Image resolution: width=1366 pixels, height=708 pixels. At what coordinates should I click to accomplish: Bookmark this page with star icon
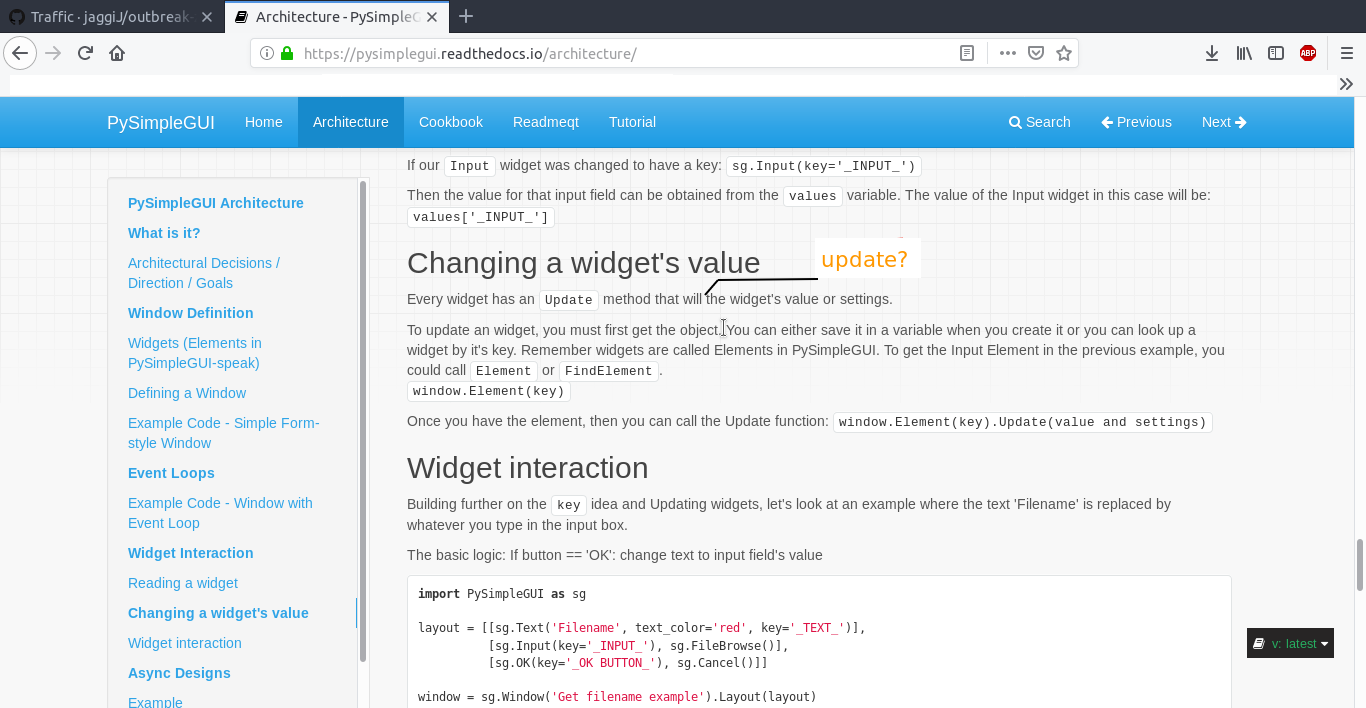pos(1064,54)
